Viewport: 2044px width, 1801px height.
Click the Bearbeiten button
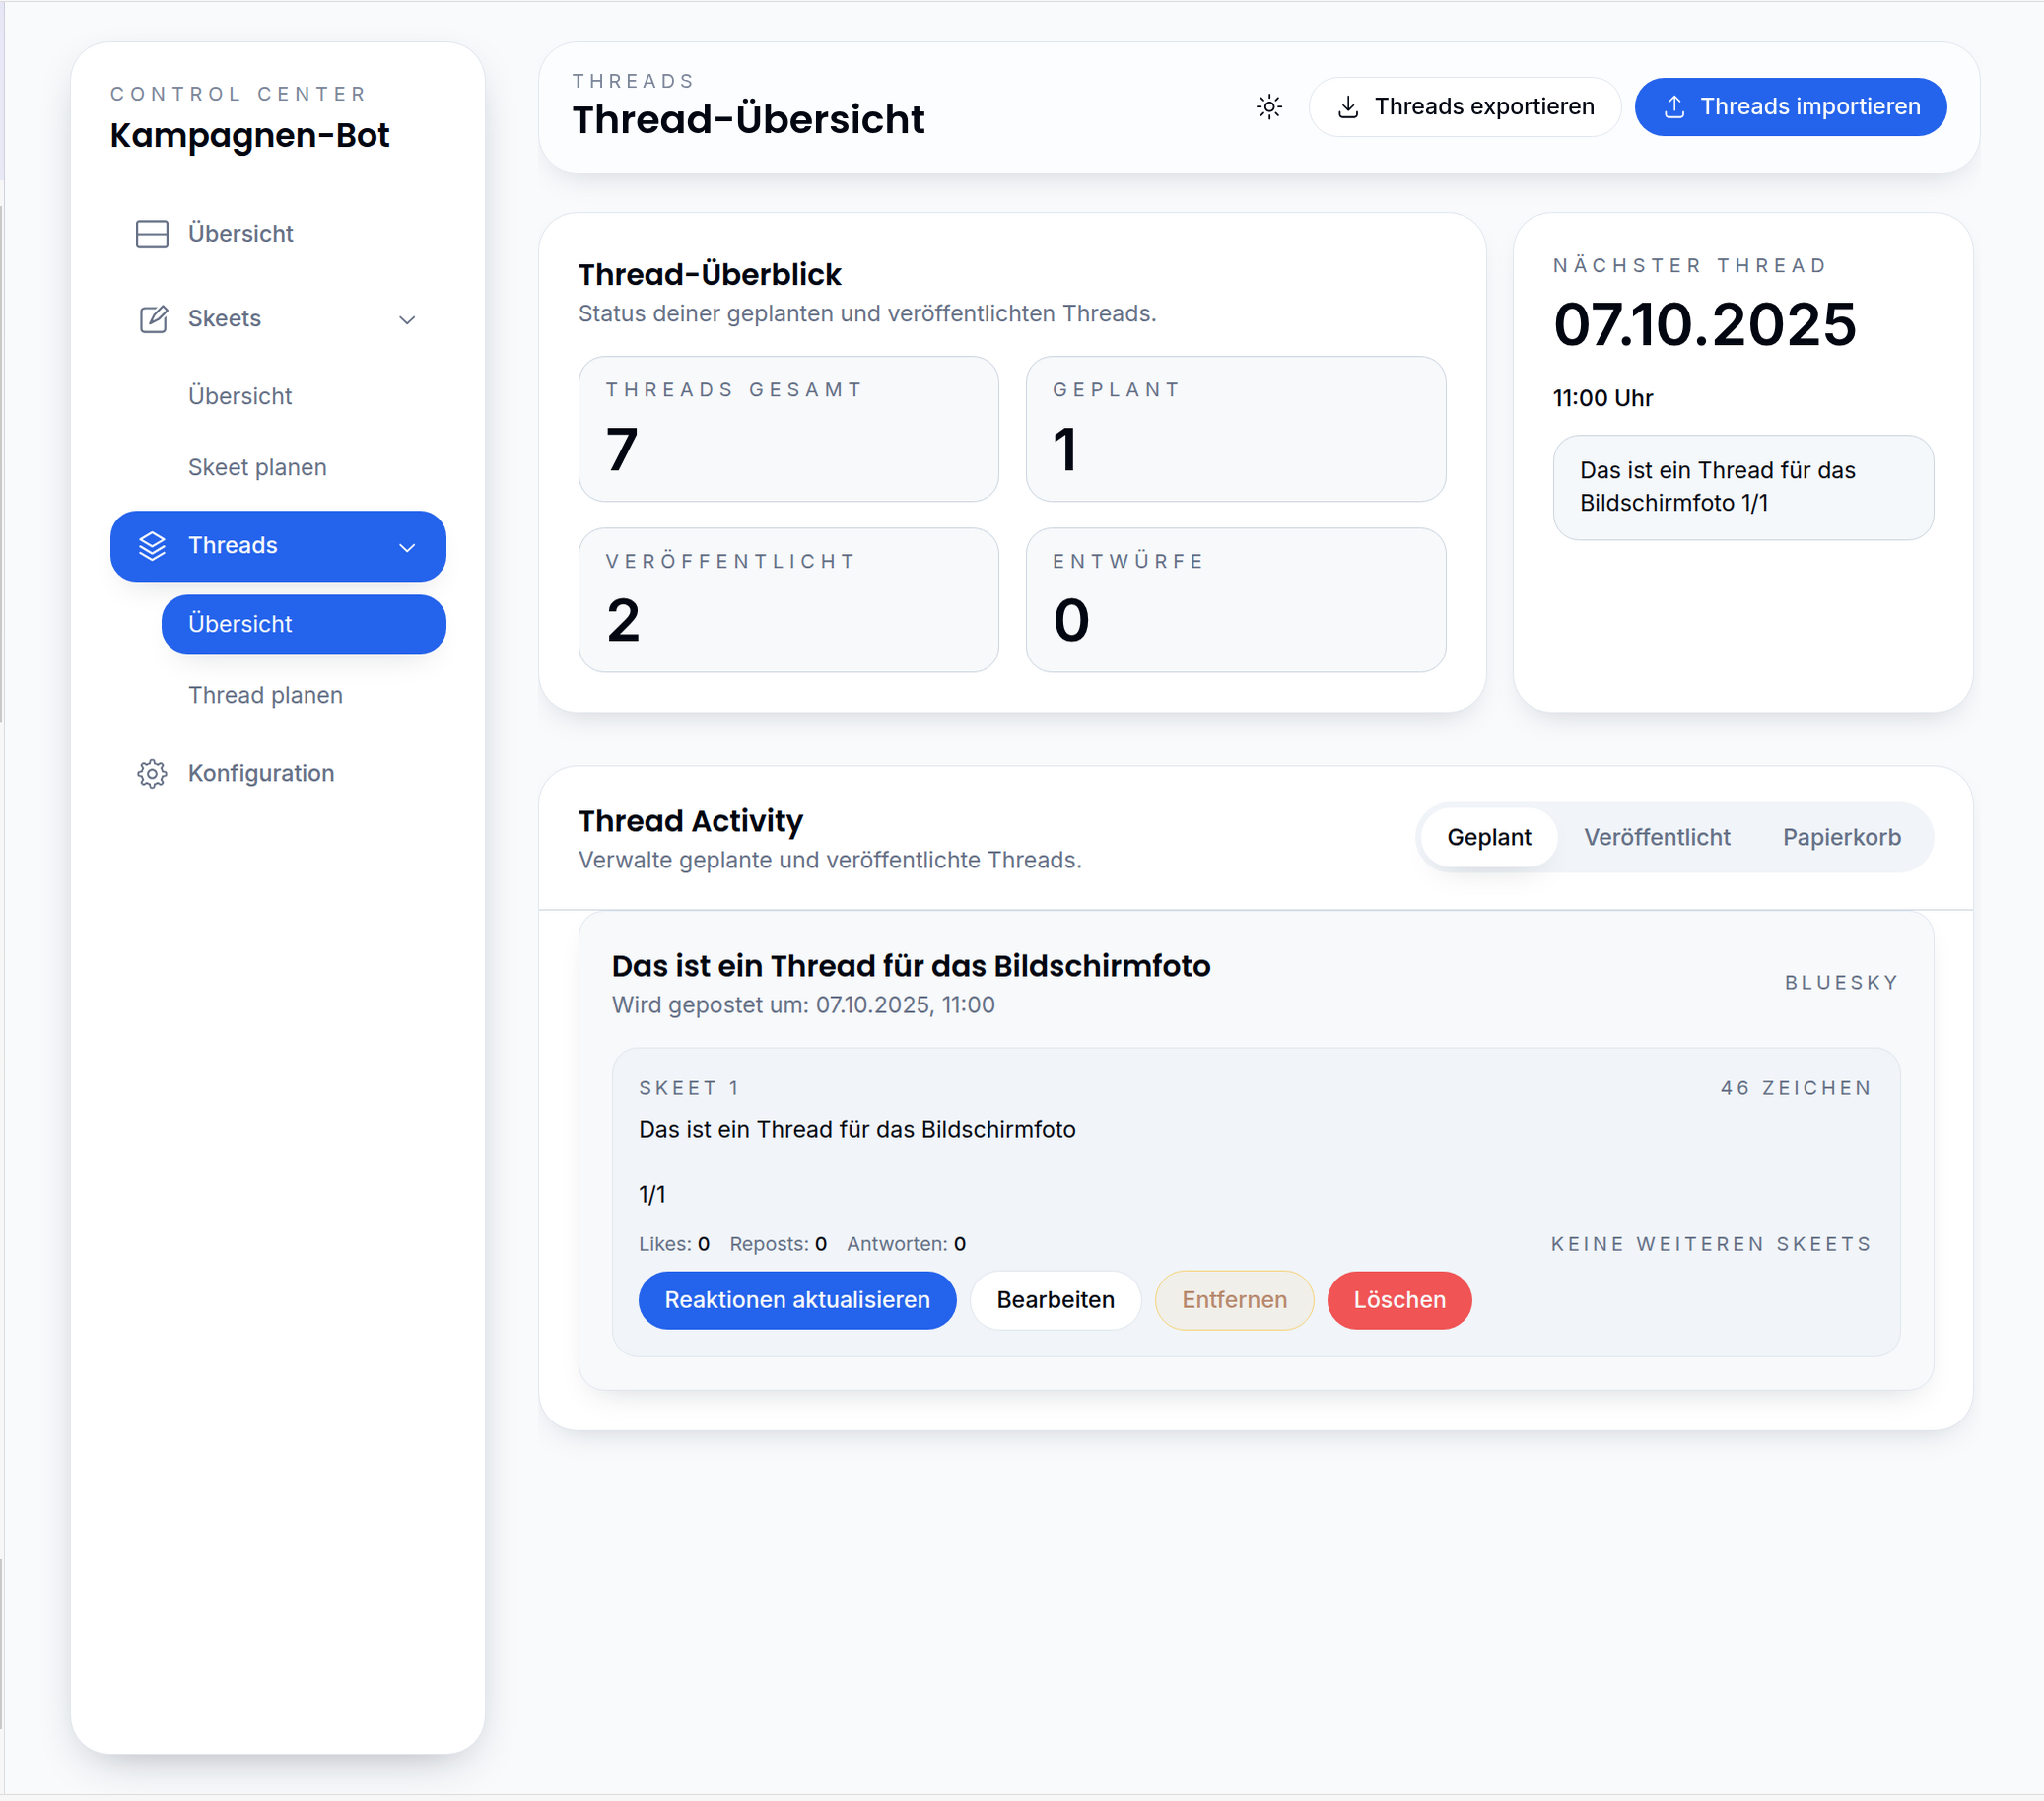(1055, 1300)
